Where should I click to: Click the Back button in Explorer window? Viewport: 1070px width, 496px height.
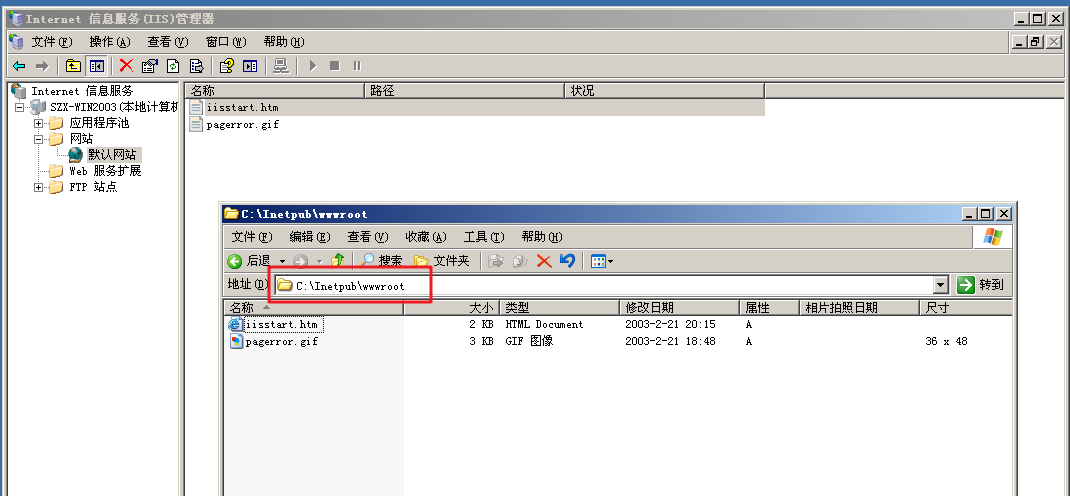[249, 261]
